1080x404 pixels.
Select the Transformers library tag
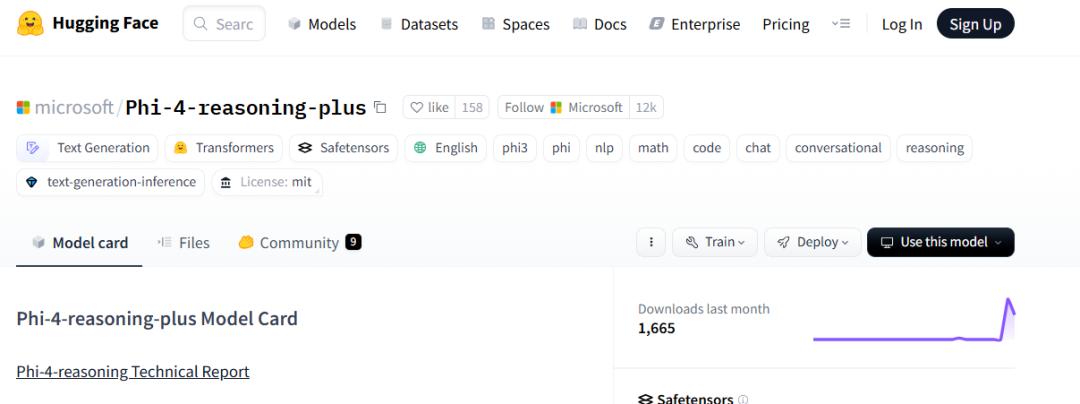(223, 148)
